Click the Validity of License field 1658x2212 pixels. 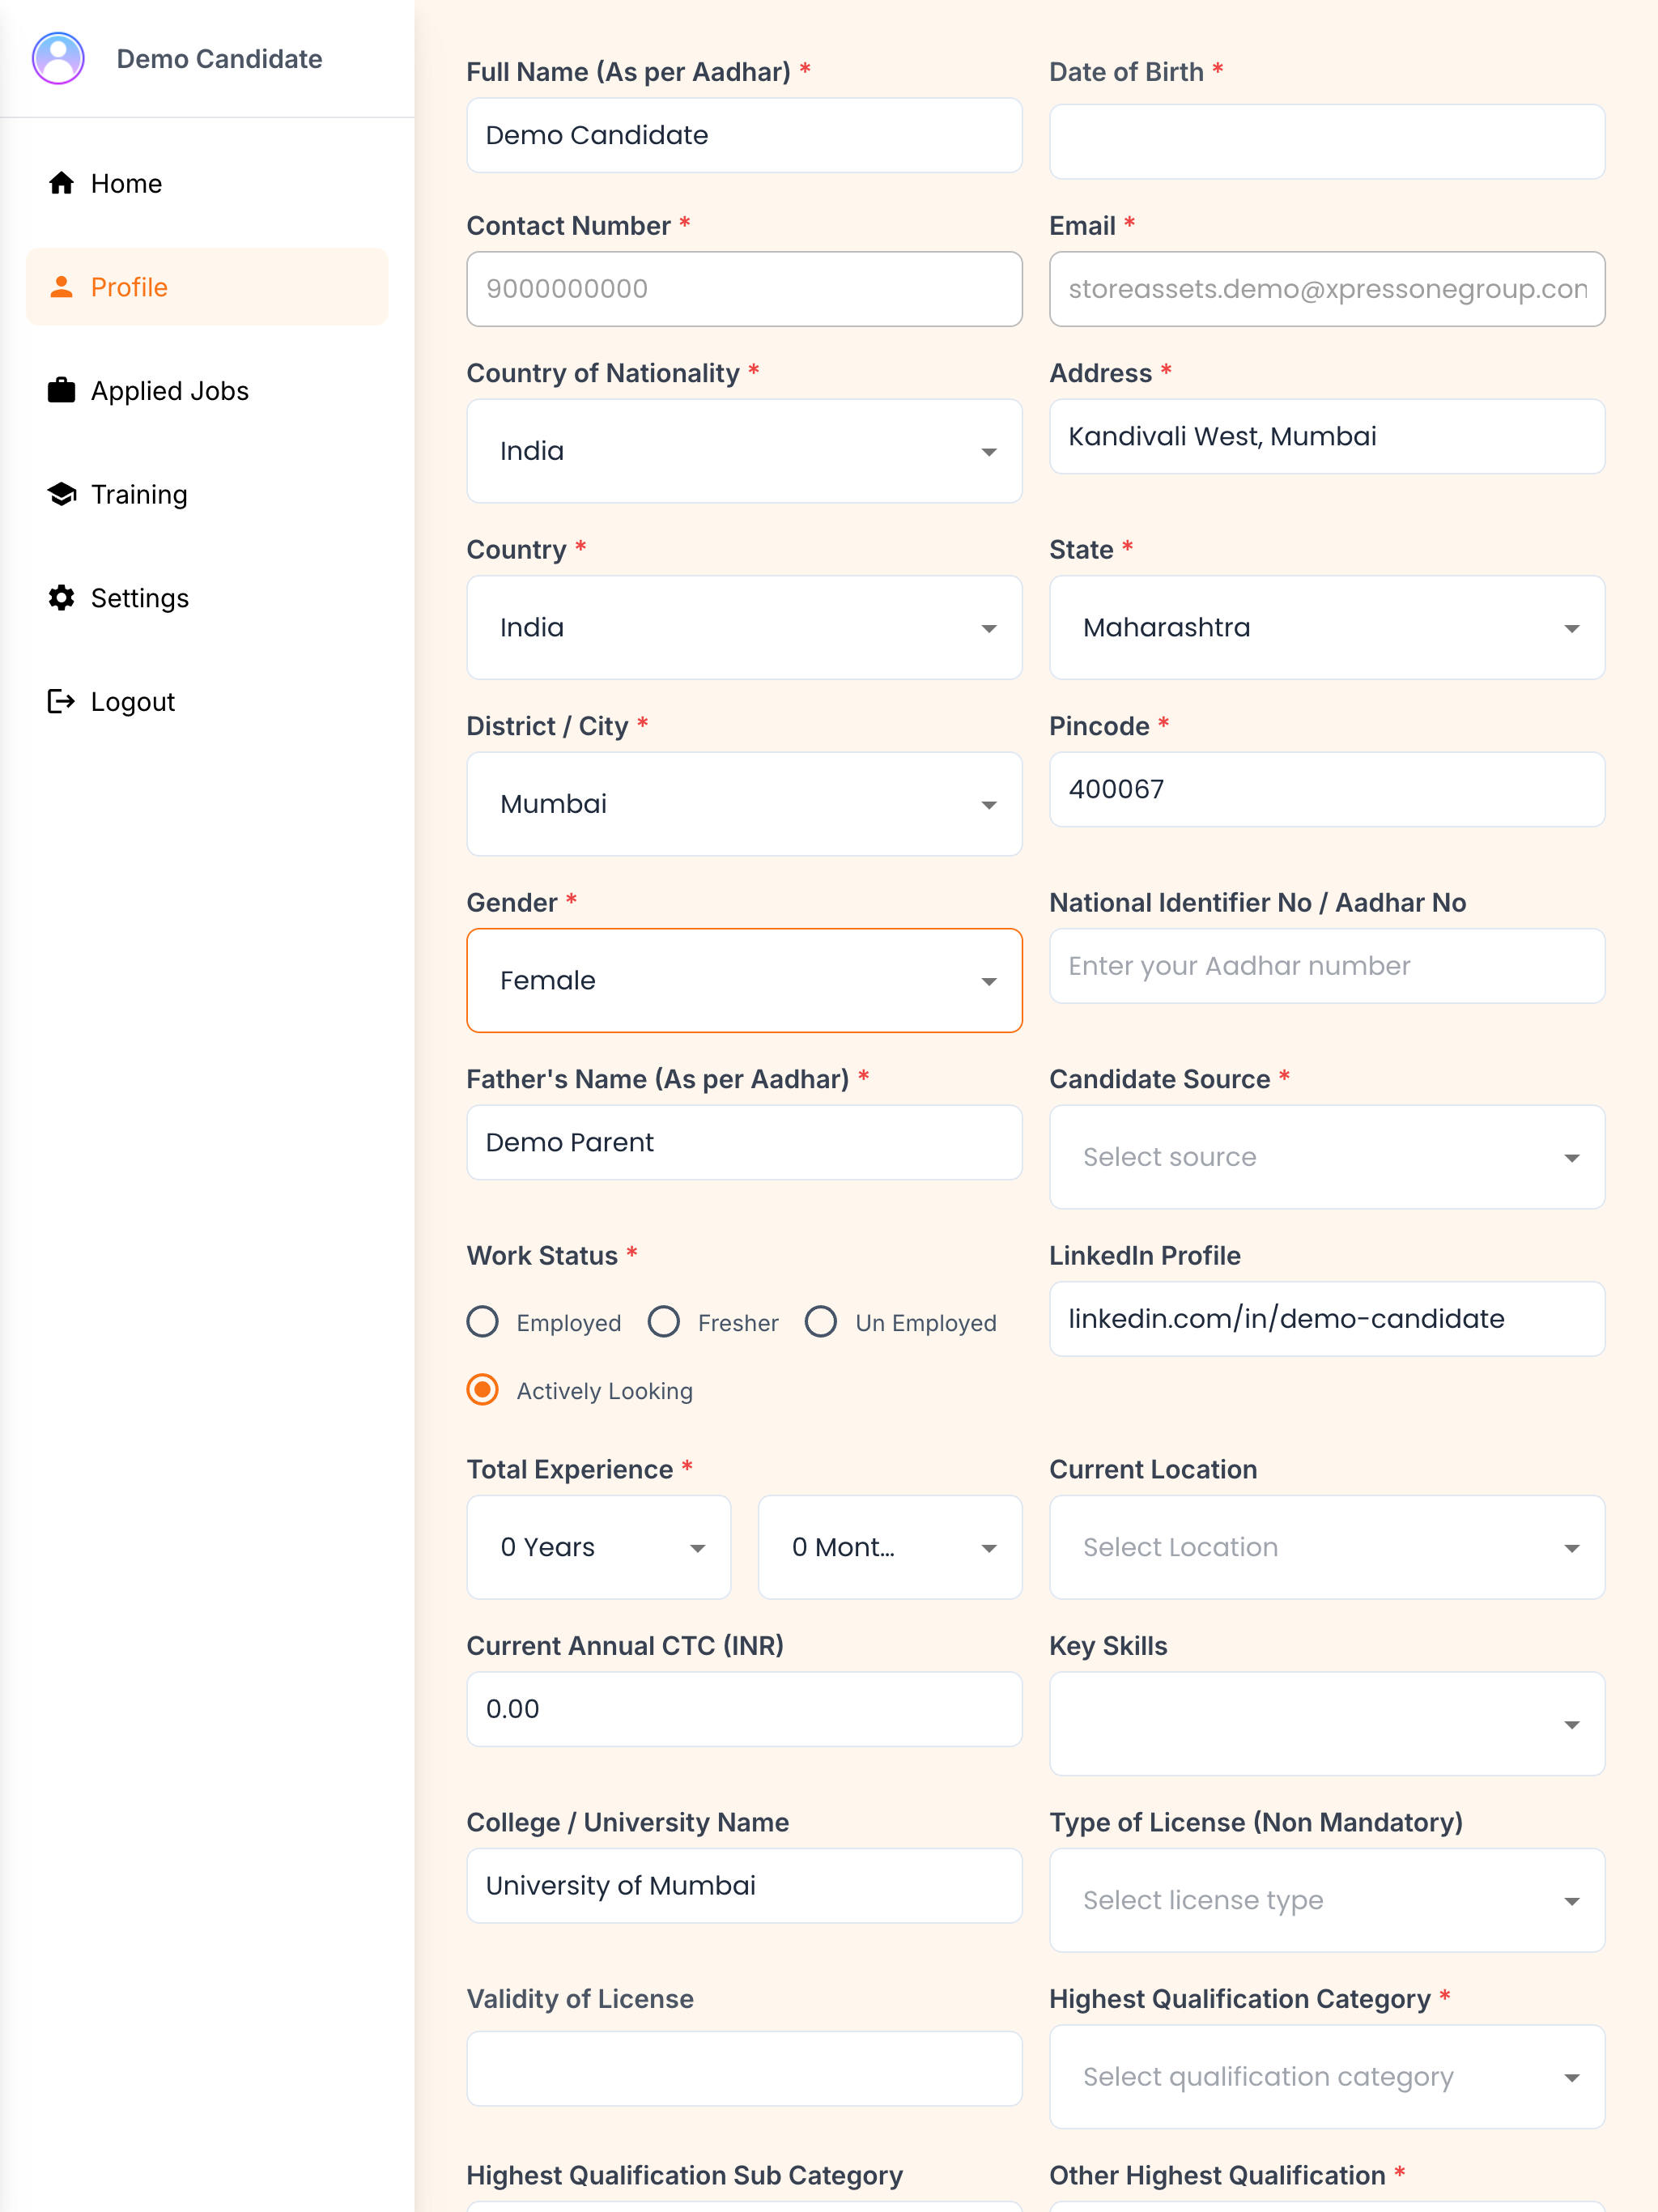(744, 2069)
